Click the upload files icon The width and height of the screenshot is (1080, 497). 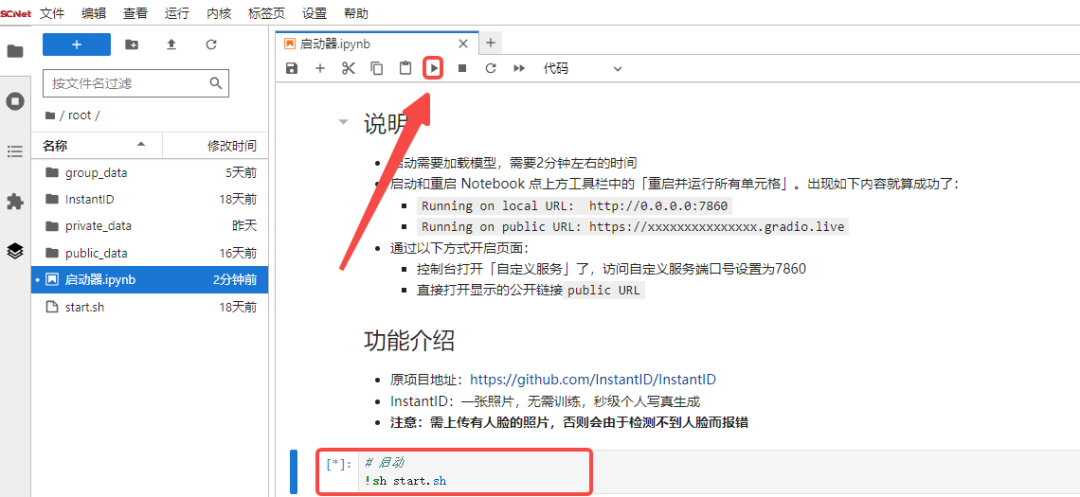click(171, 44)
